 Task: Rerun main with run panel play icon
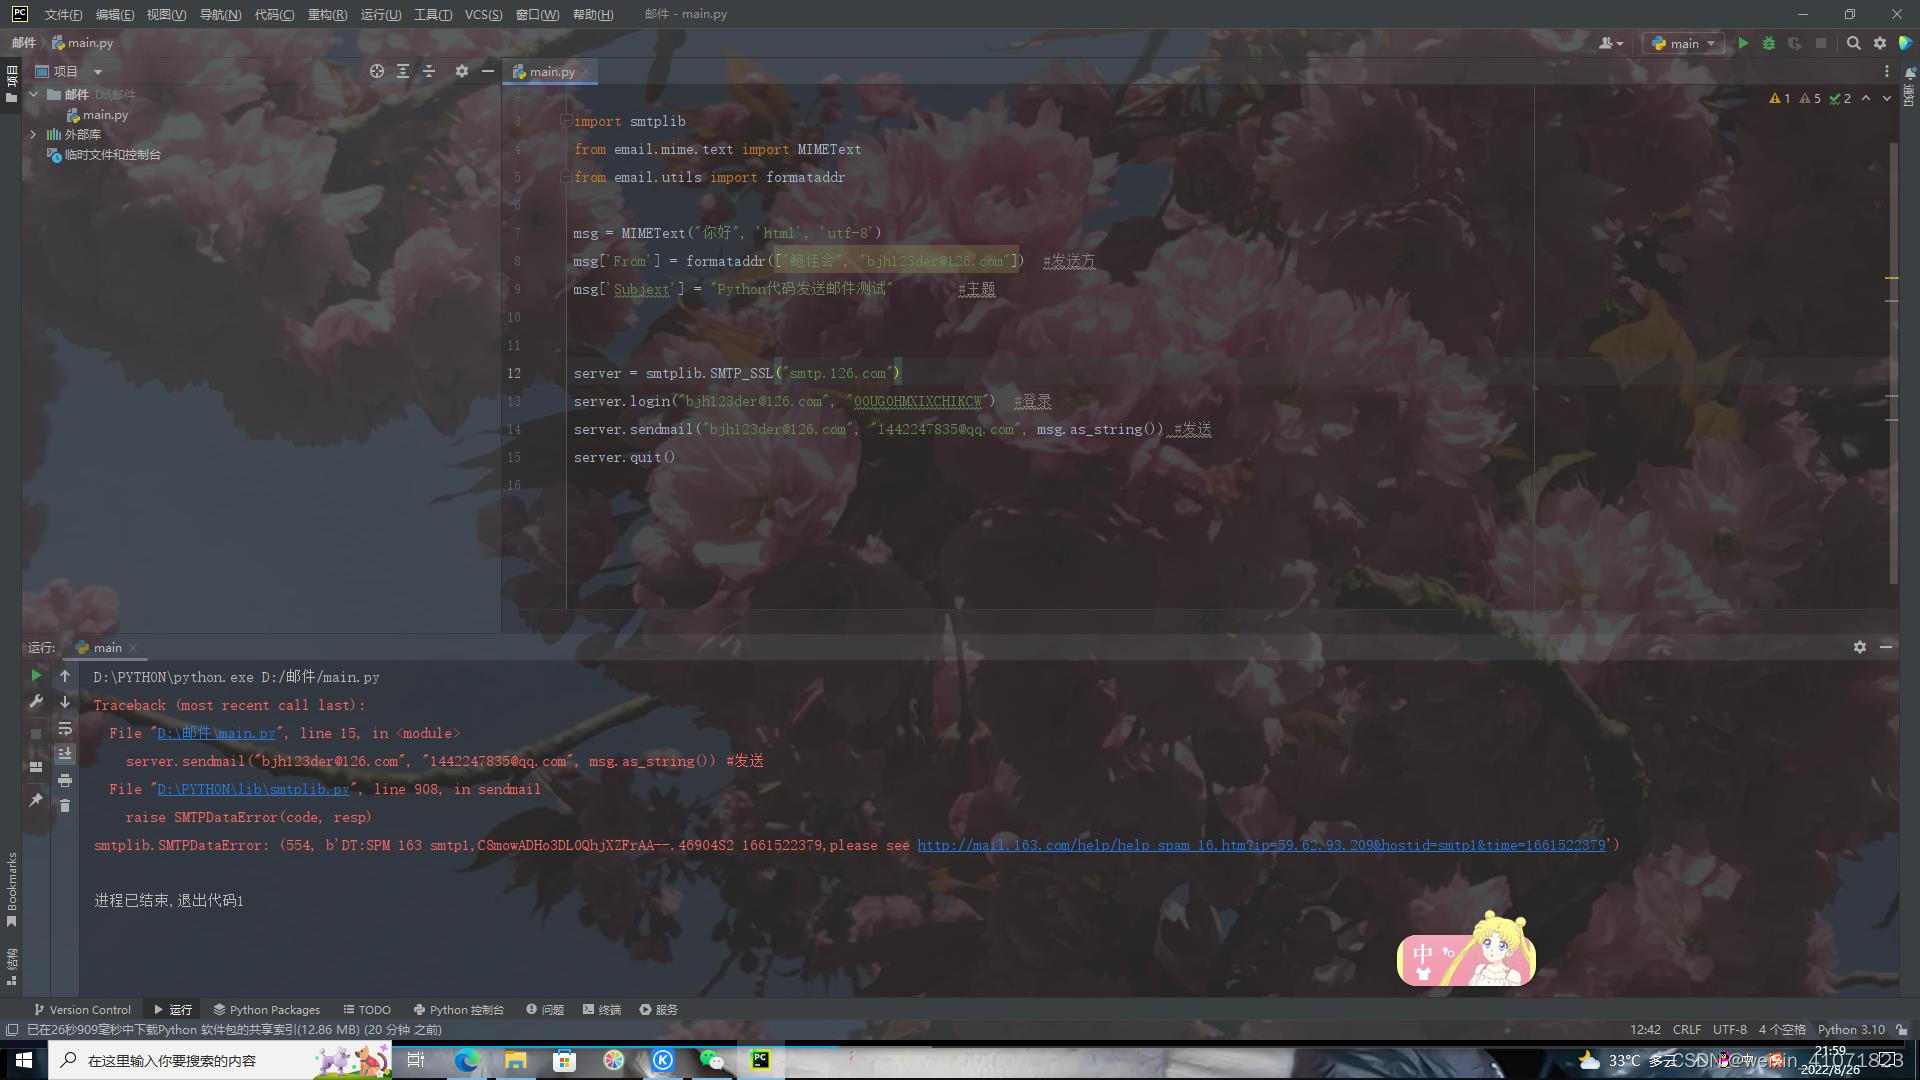[x=36, y=676]
